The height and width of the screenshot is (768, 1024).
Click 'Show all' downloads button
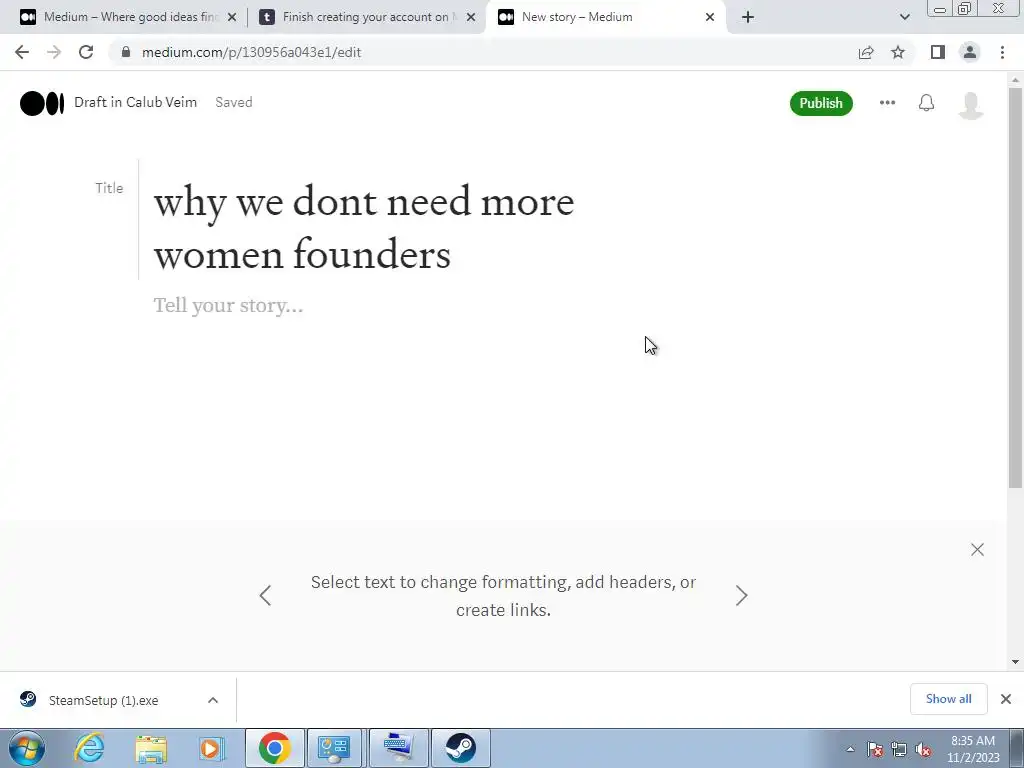click(948, 699)
